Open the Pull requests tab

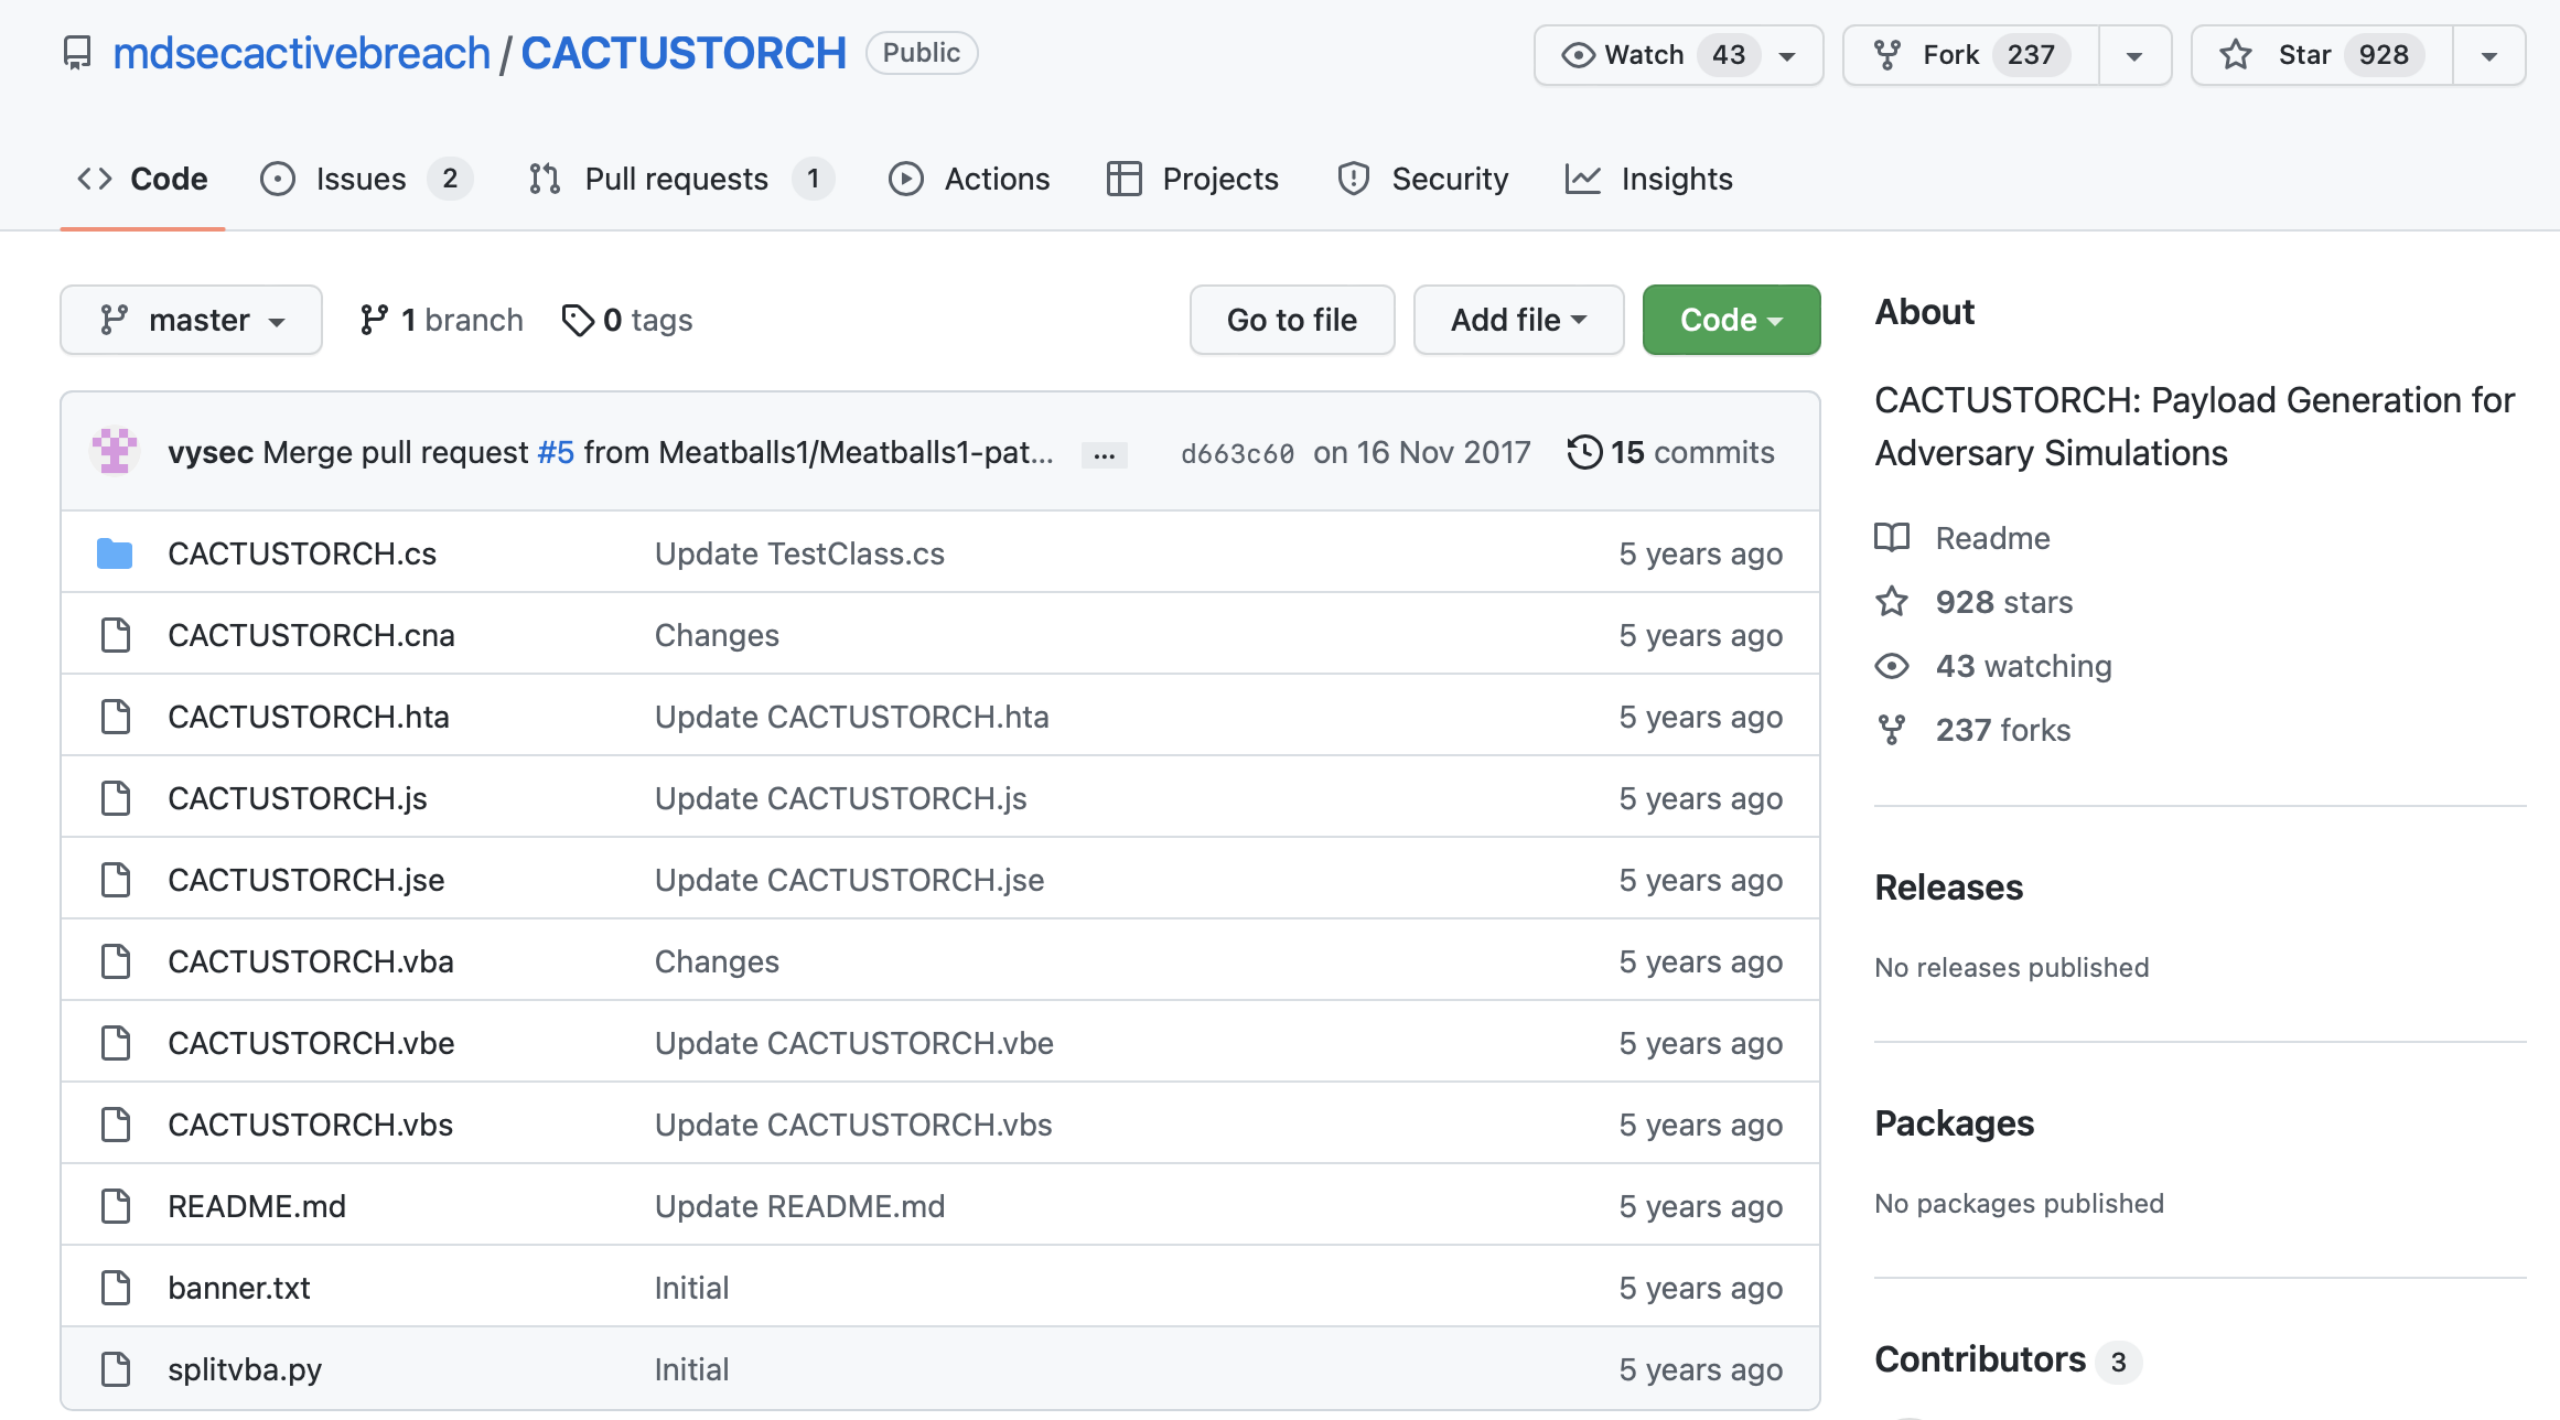coord(680,179)
